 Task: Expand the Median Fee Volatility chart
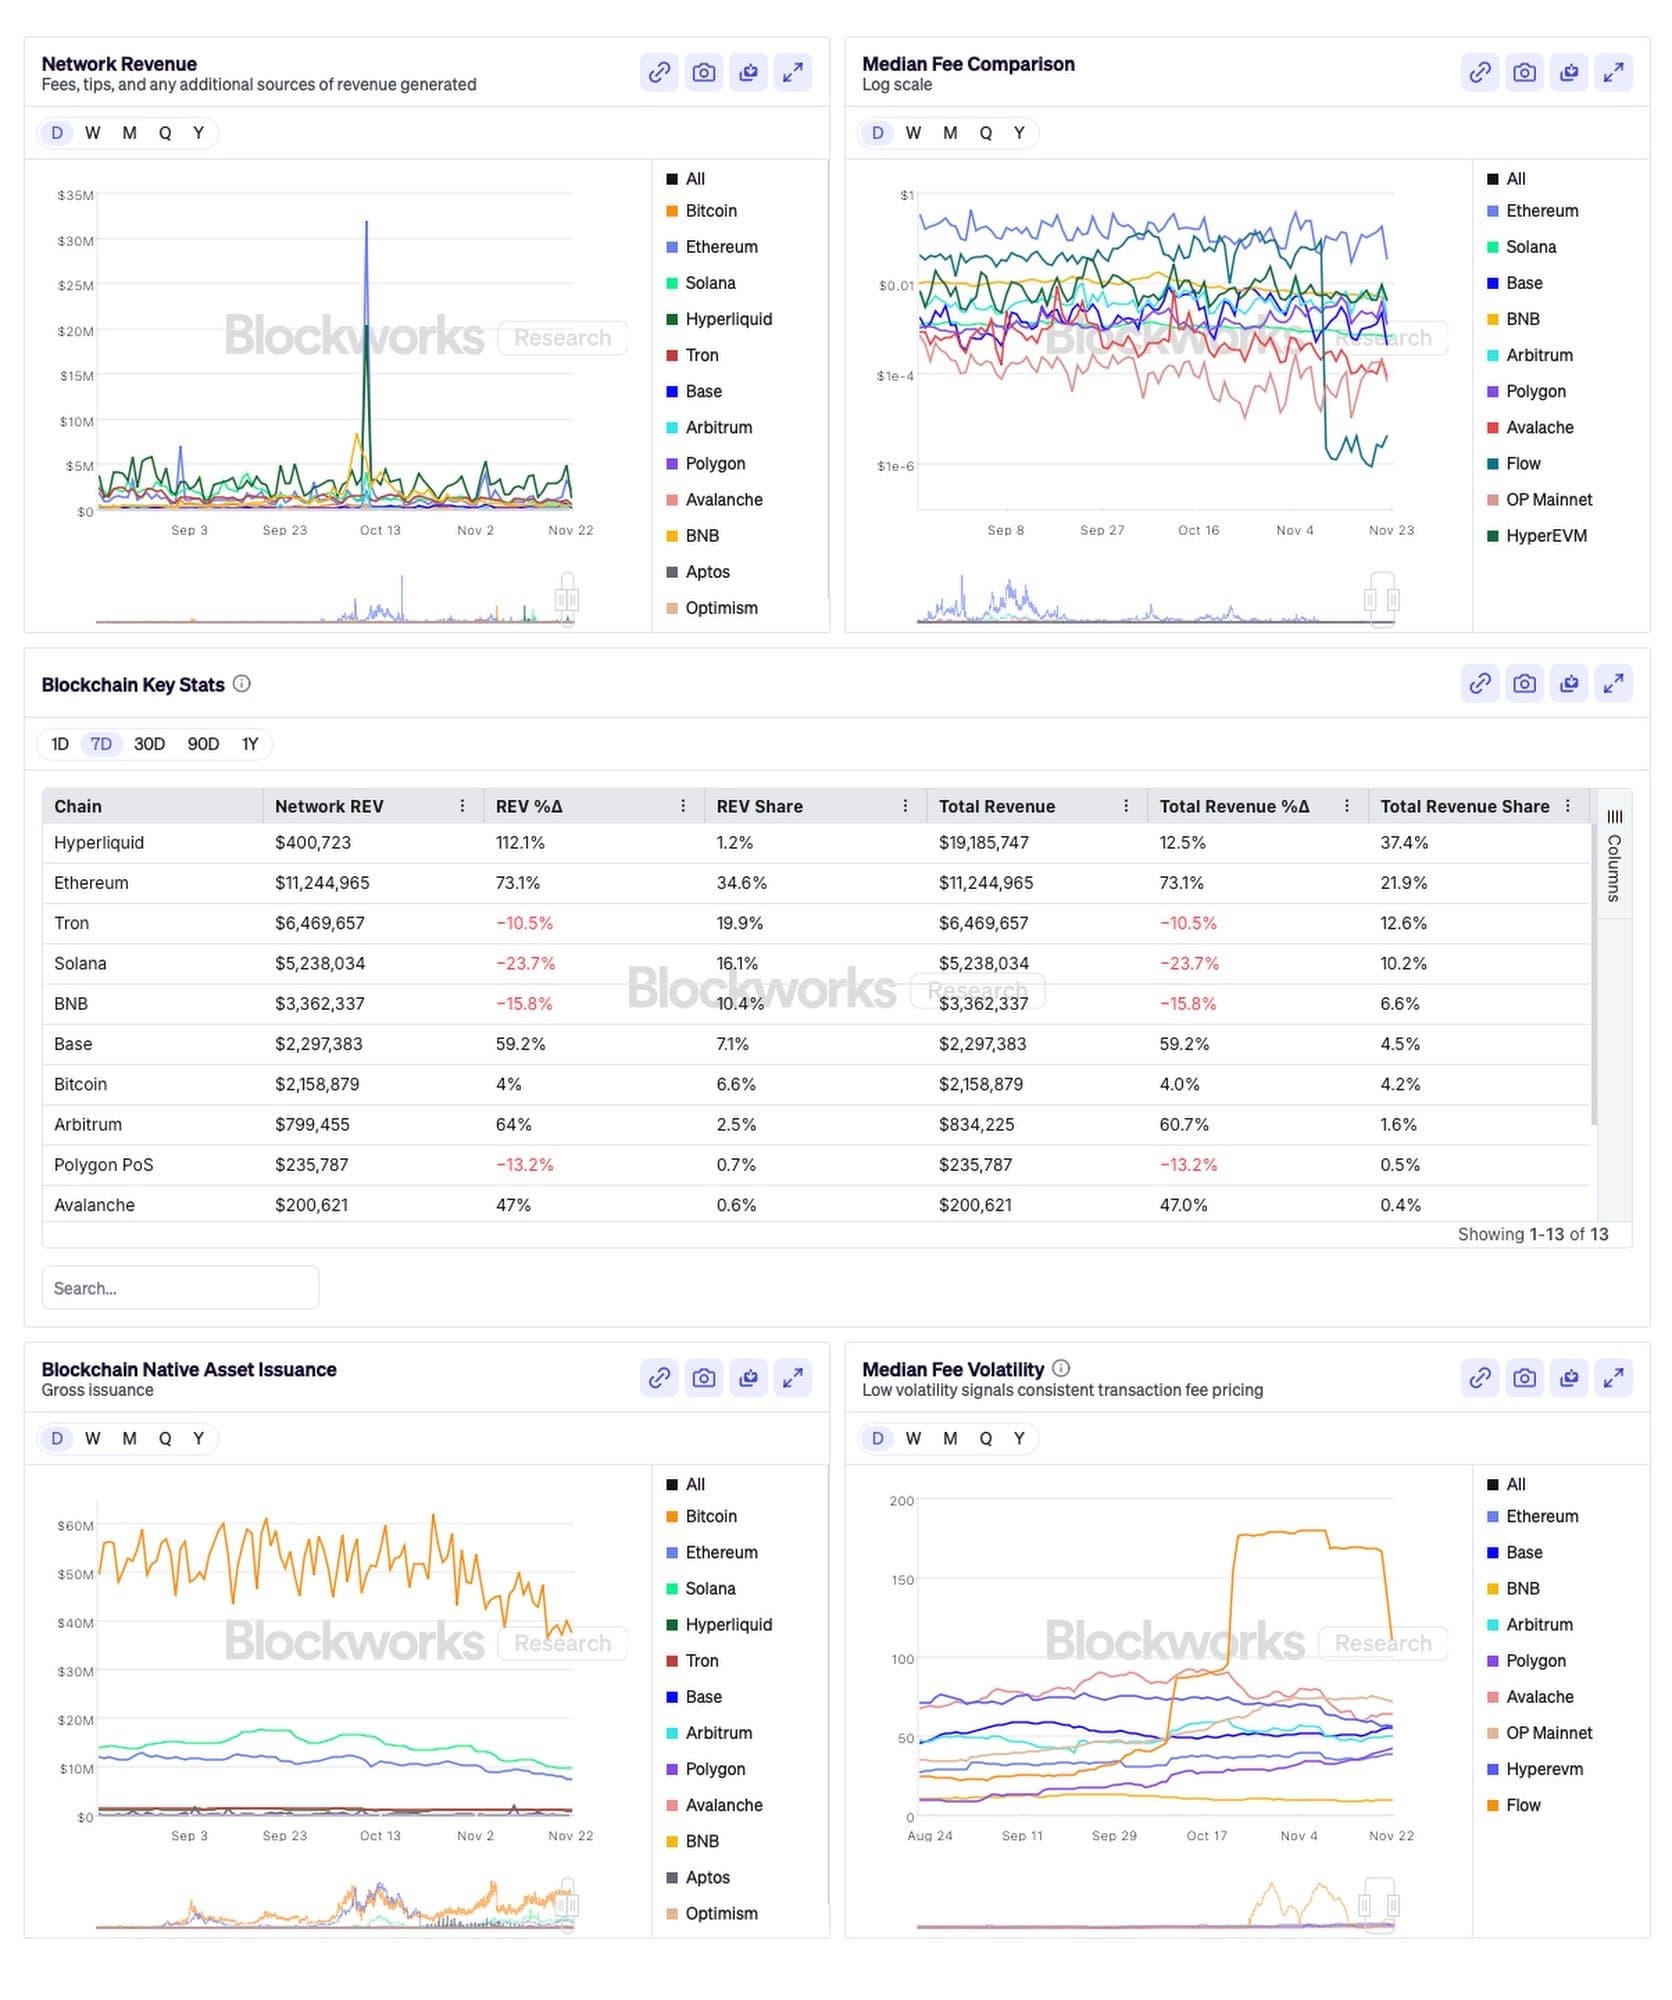click(1613, 1378)
